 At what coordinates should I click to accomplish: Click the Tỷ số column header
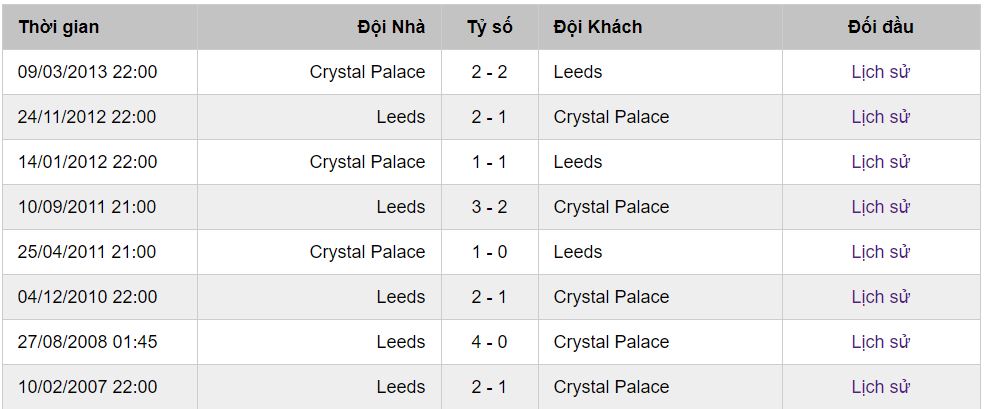tap(489, 27)
